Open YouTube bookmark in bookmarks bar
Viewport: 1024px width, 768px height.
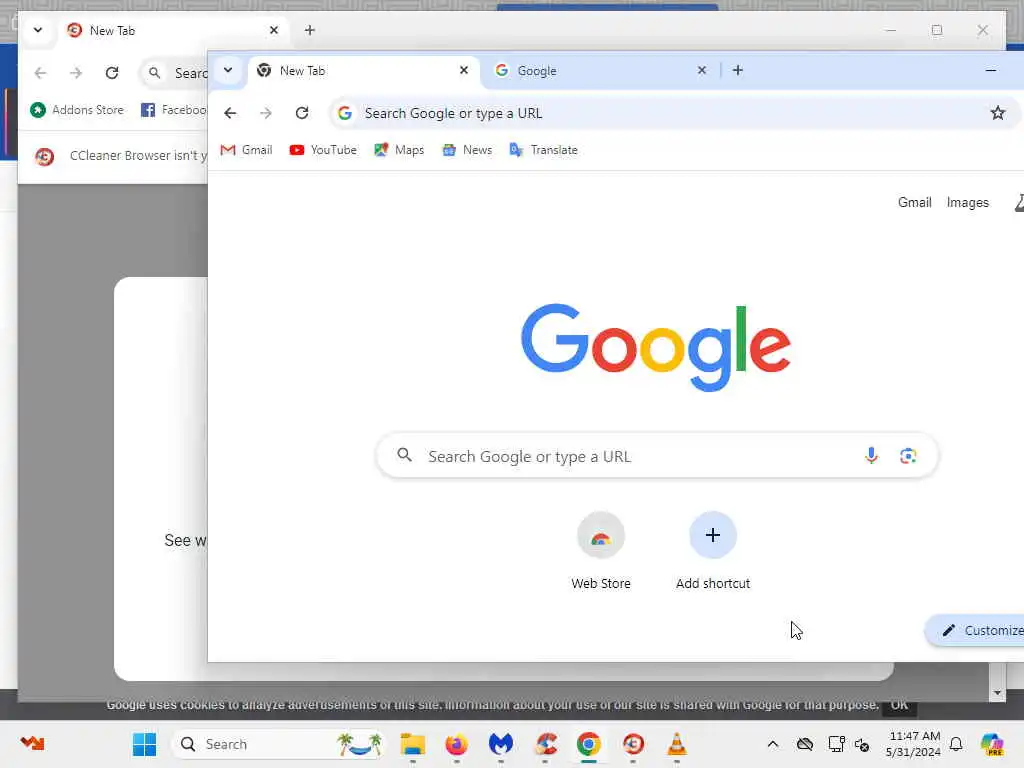click(323, 150)
